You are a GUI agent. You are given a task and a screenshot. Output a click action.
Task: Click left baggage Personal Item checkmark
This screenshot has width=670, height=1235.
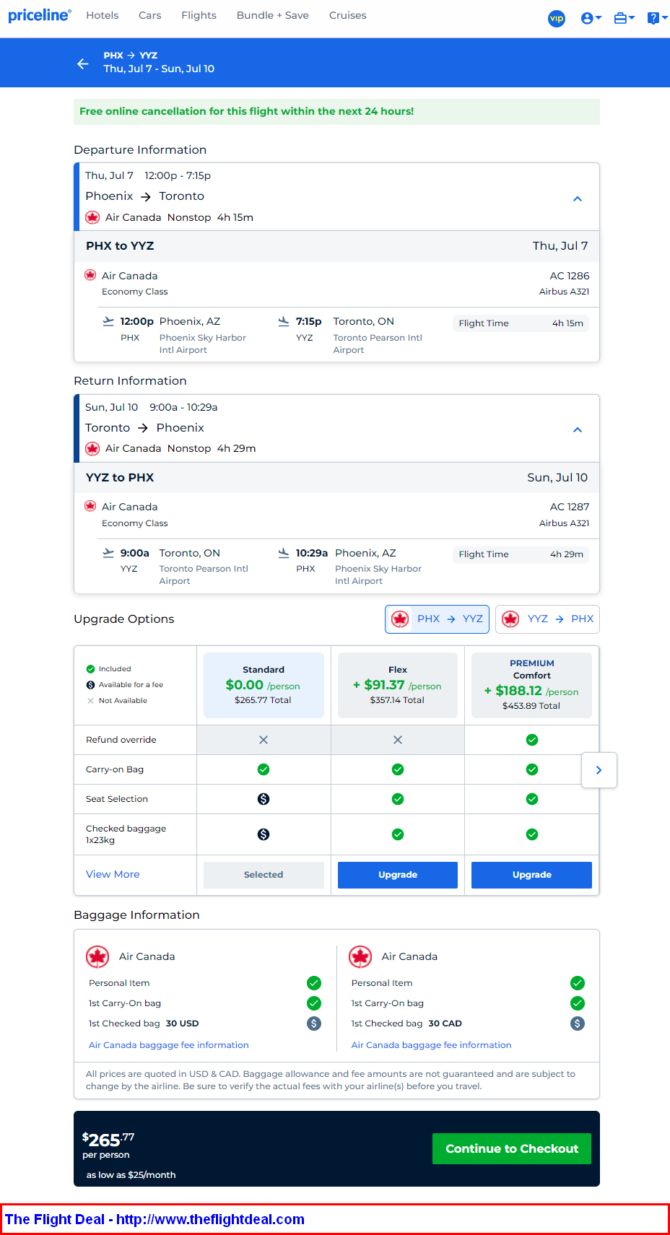click(314, 983)
